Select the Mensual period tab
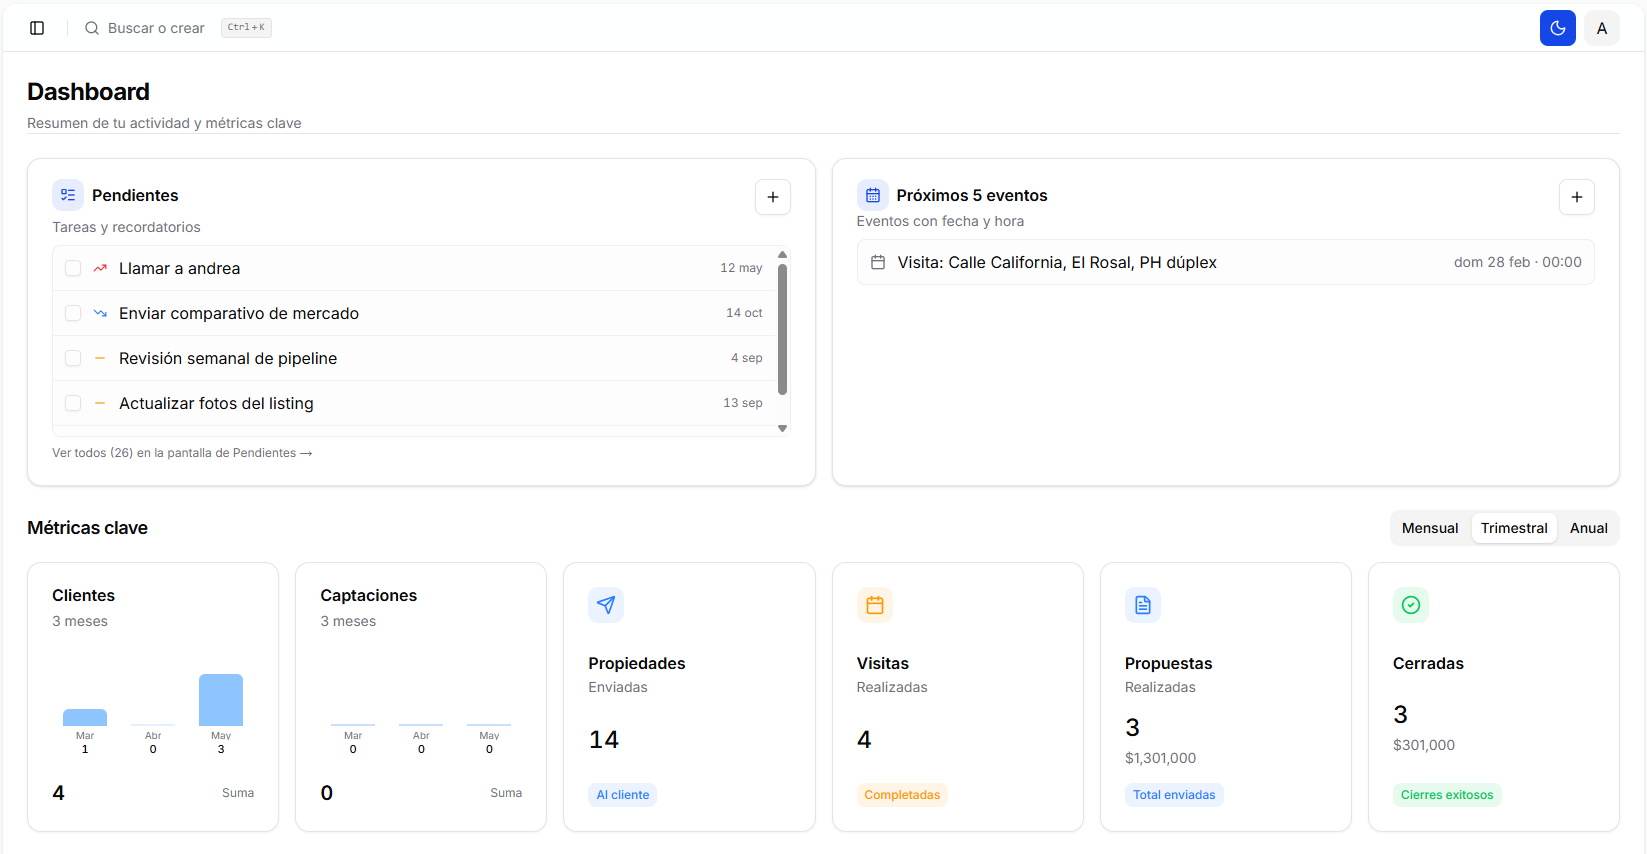1647x854 pixels. coord(1430,528)
